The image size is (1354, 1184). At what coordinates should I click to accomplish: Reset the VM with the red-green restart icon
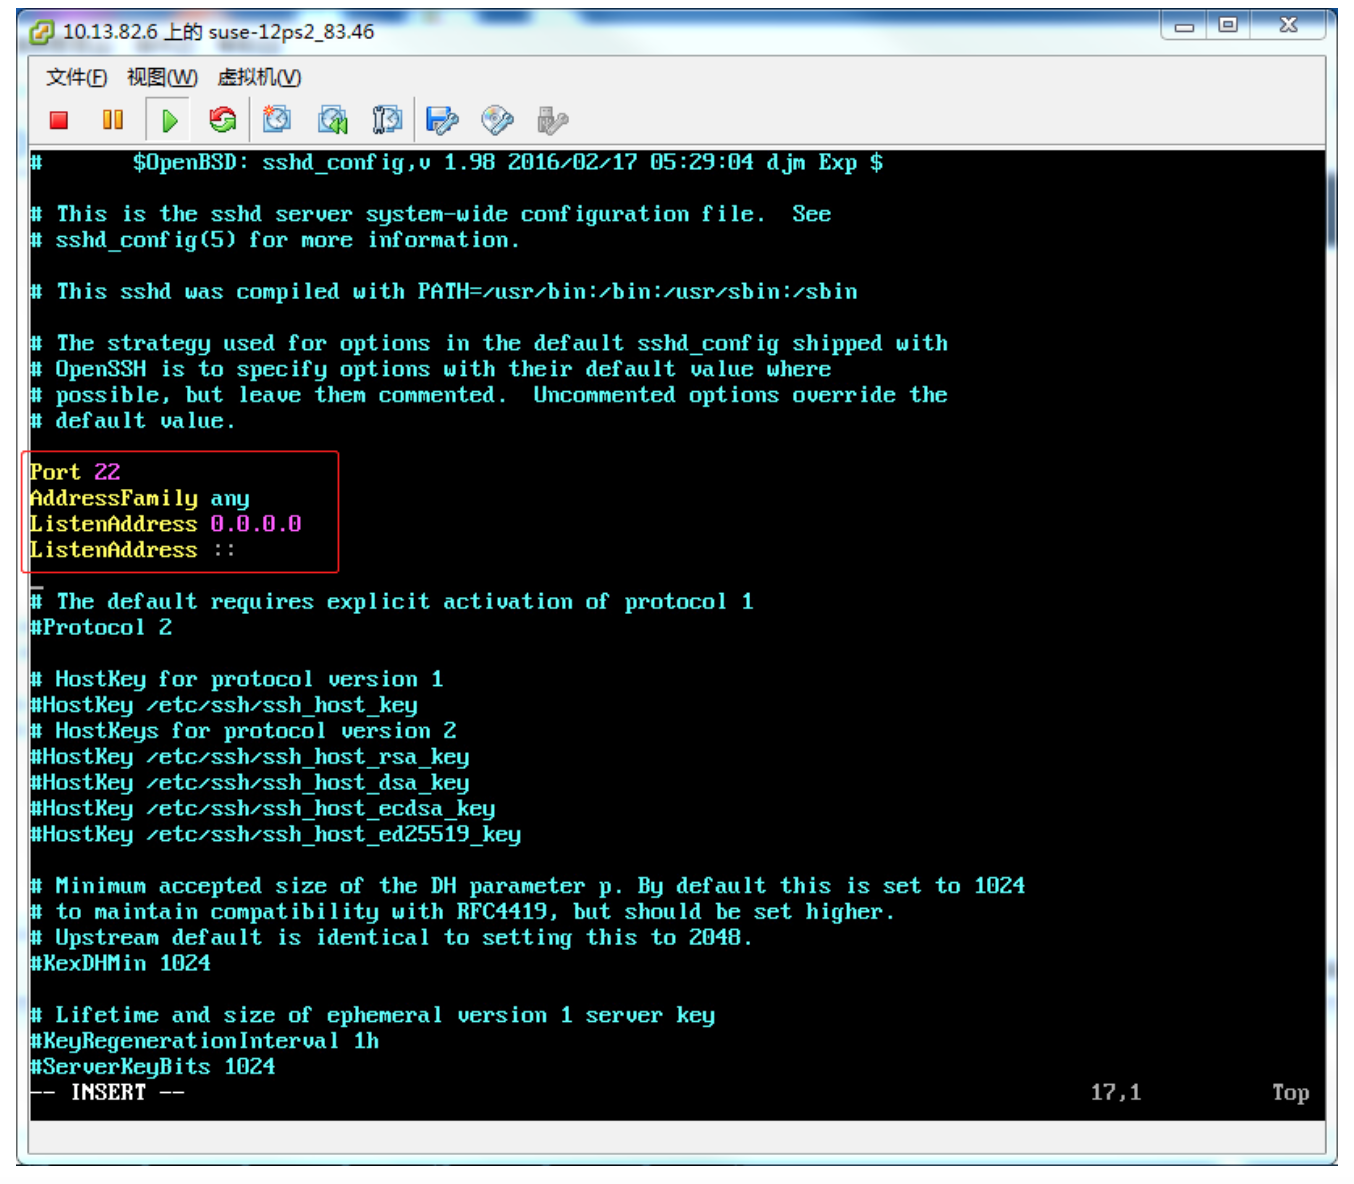pyautogui.click(x=222, y=121)
